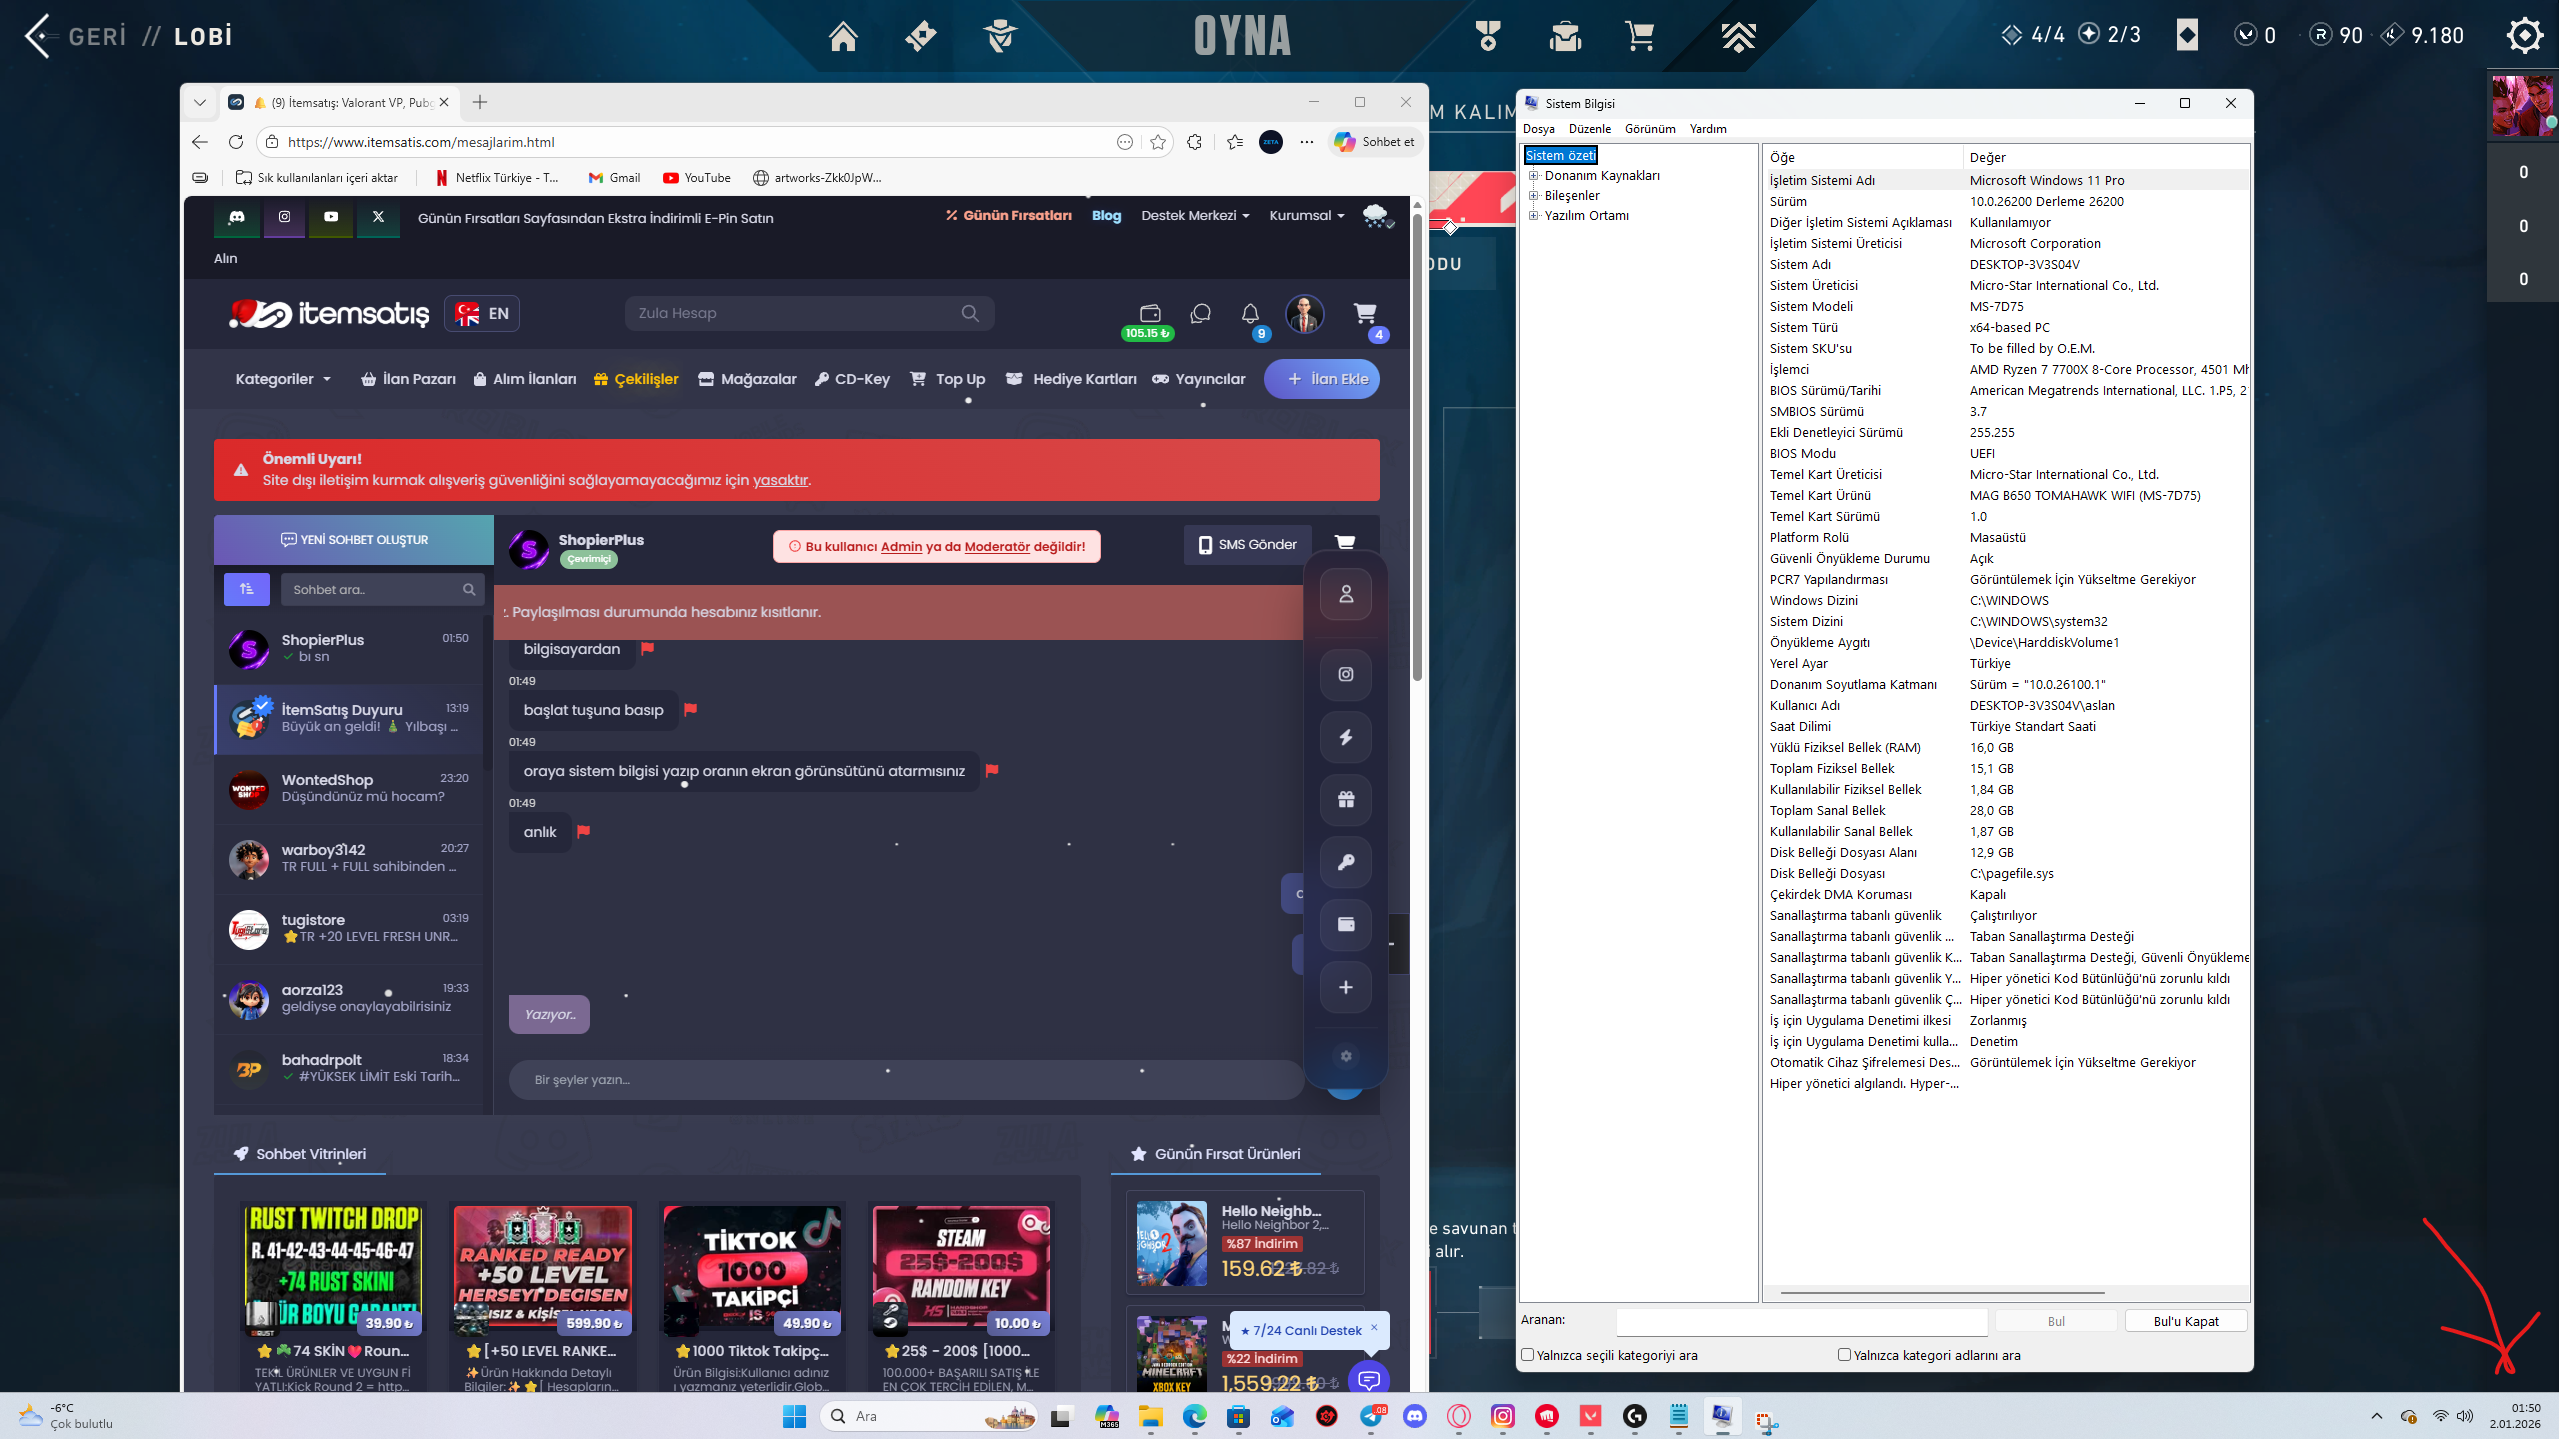The image size is (2559, 1439).
Task: Click Bul'u Kapat button
Action: [x=2186, y=1321]
